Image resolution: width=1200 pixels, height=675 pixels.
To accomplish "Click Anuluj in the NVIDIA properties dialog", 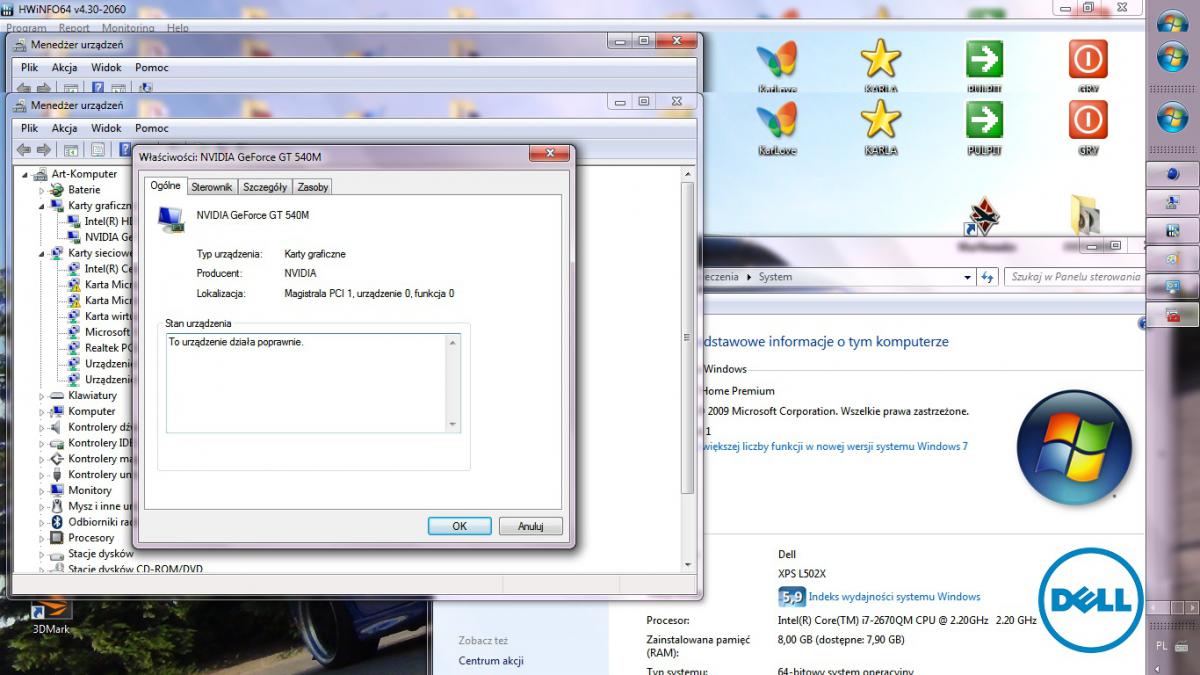I will coord(531,526).
